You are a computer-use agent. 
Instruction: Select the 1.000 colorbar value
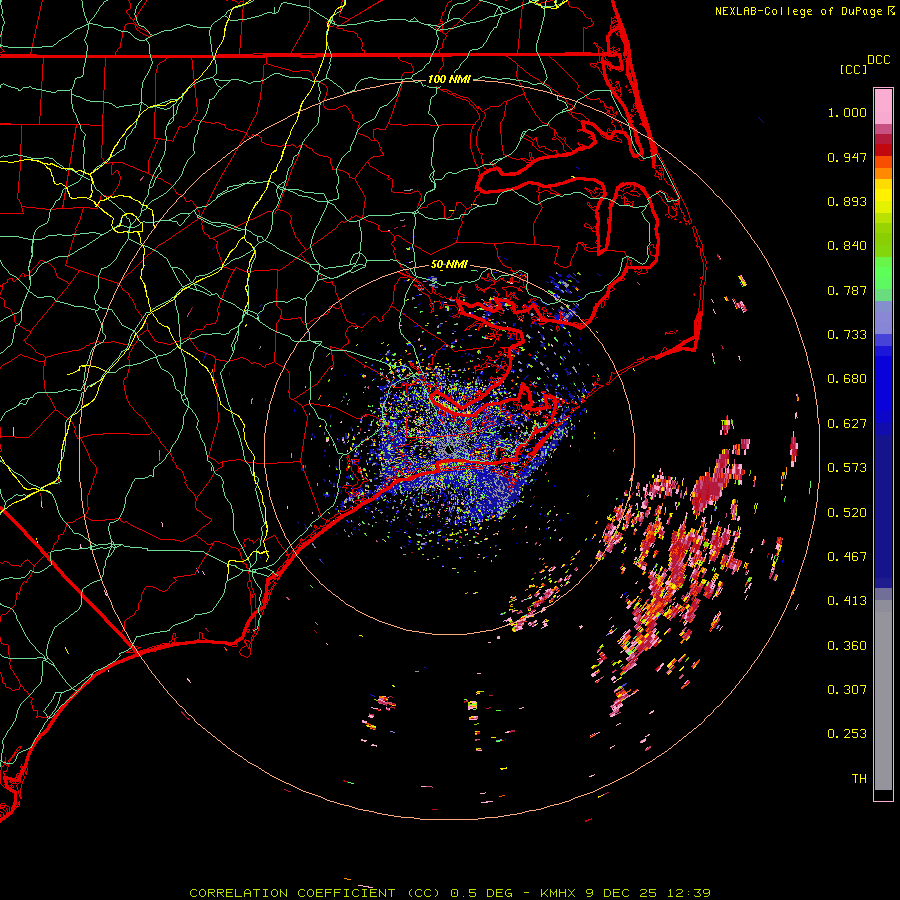[x=847, y=112]
